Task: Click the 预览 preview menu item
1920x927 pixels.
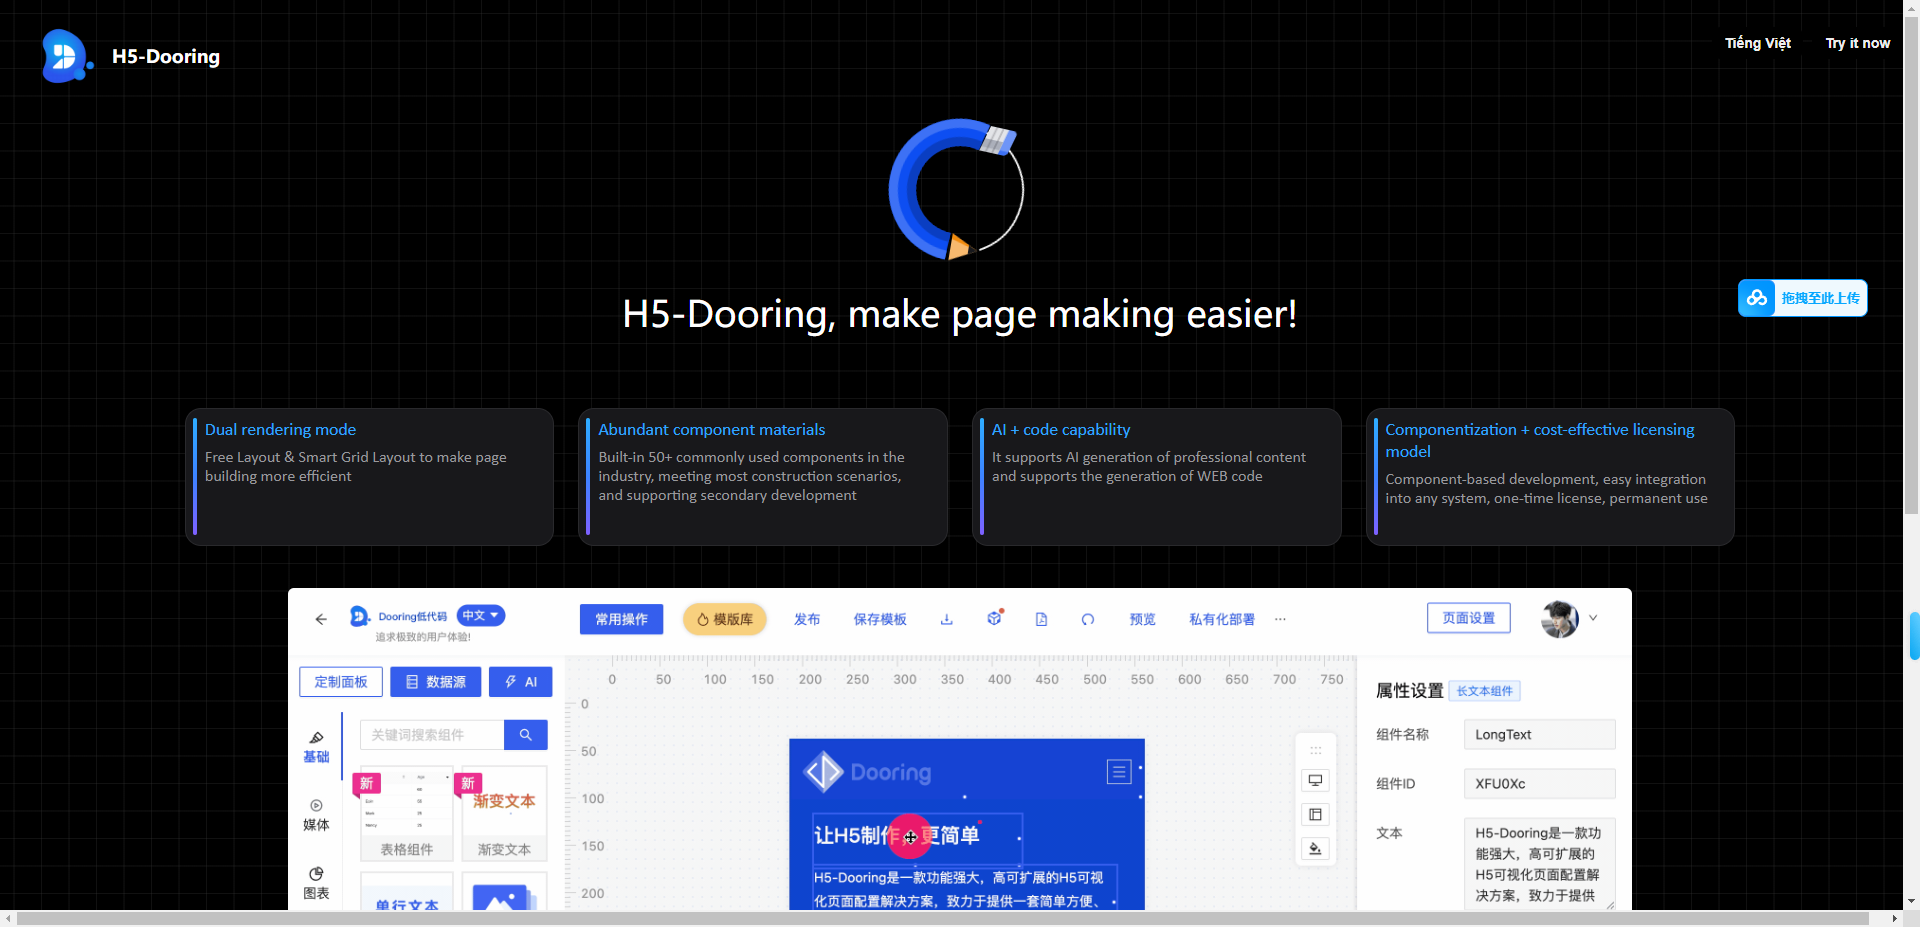Action: [1143, 619]
